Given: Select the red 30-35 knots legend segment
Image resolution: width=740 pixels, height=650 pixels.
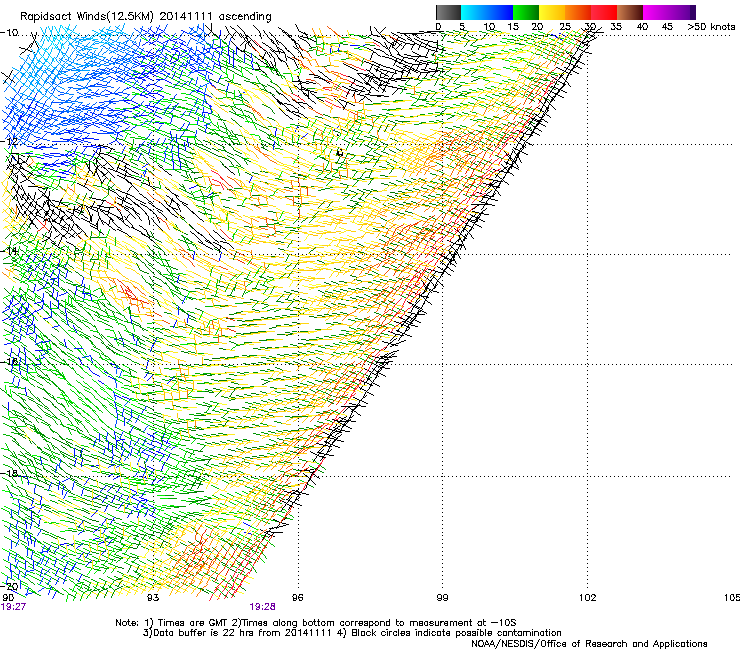Looking at the screenshot, I should click(604, 12).
